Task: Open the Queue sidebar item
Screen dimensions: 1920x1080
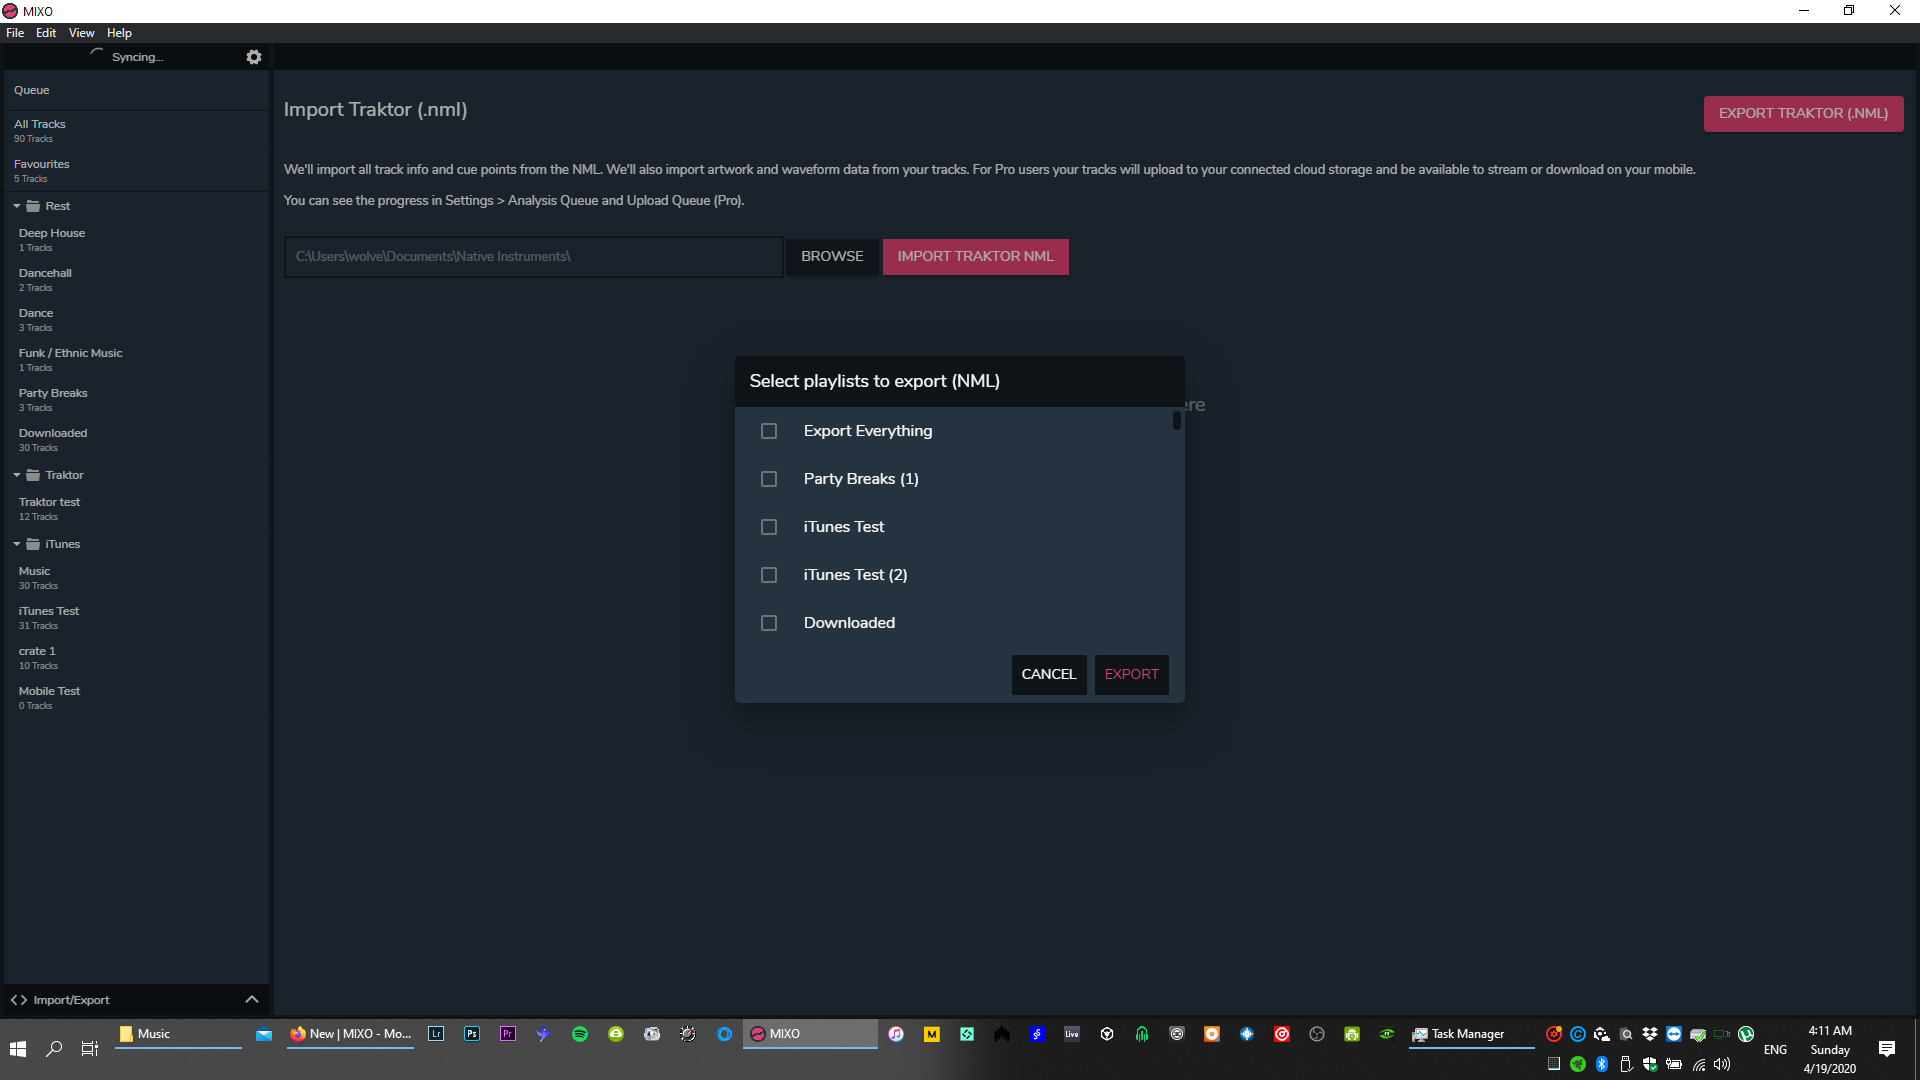Action: pyautogui.click(x=137, y=90)
